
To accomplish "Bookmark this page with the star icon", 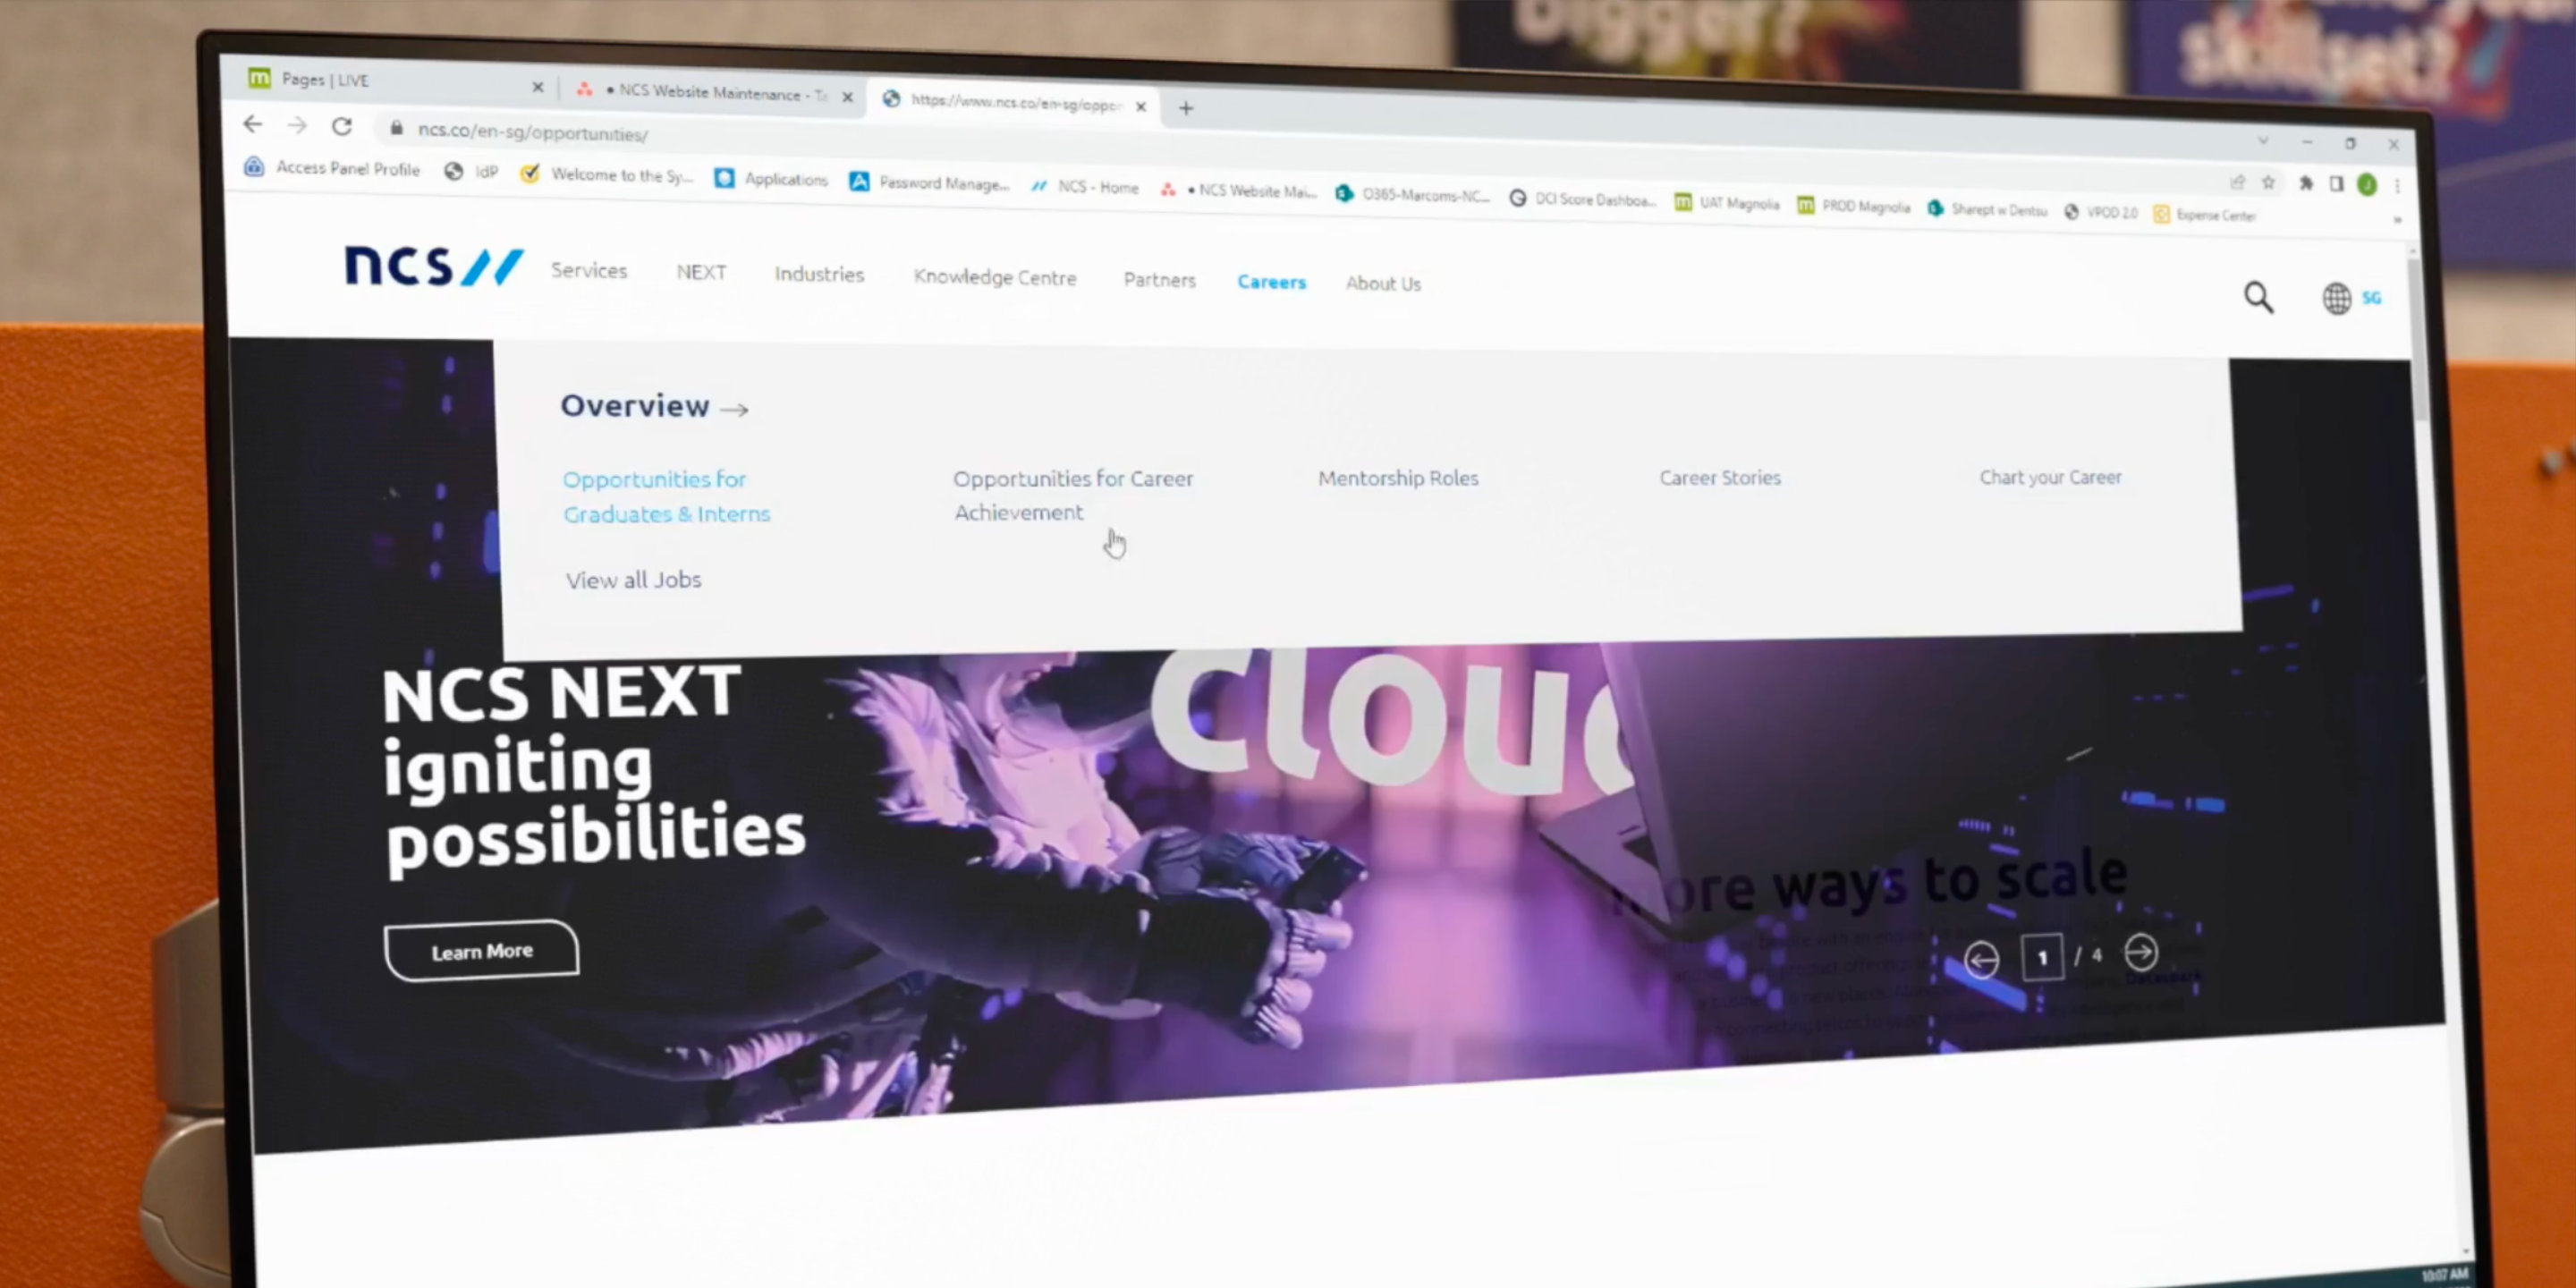I will click(x=2269, y=182).
